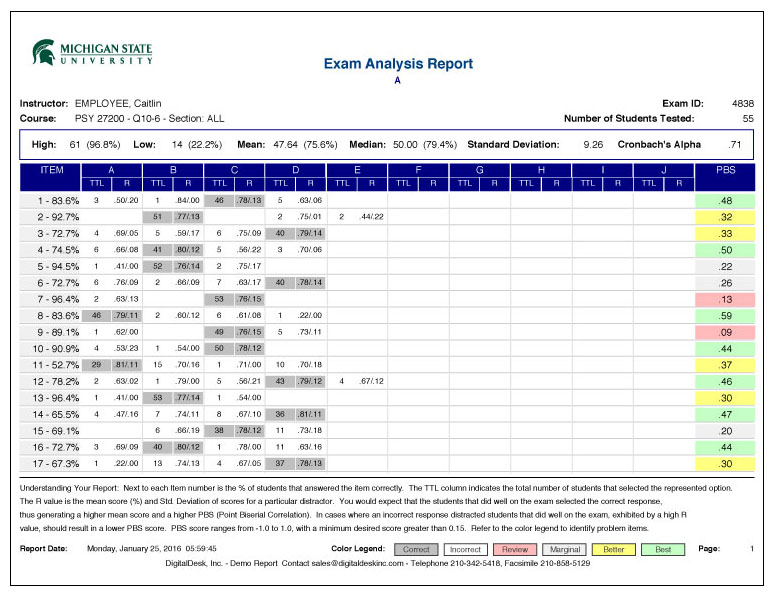Click the Exam Analysis Report title
The width and height of the screenshot is (773, 598).
(x=398, y=64)
